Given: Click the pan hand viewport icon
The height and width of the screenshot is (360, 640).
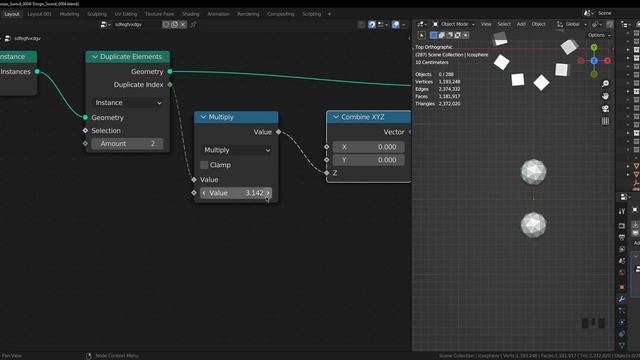Looking at the screenshot, I should click(x=605, y=96).
